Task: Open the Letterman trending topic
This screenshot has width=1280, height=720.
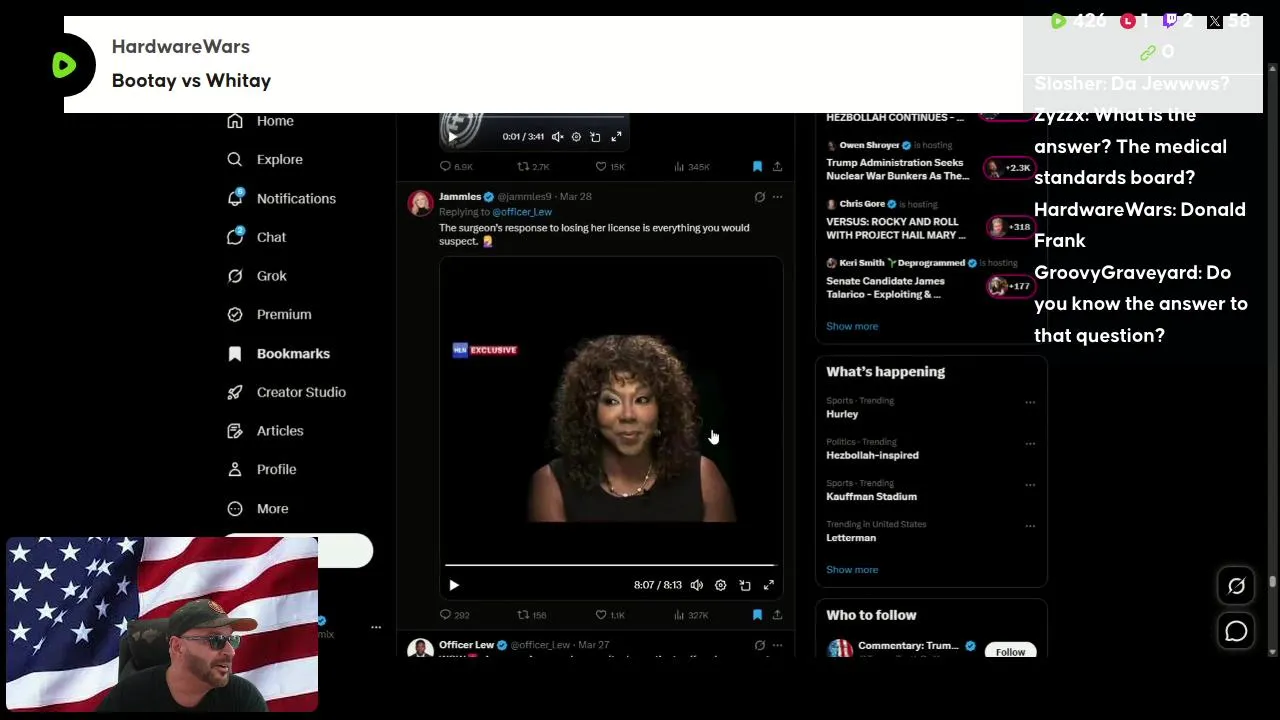Action: (931, 531)
